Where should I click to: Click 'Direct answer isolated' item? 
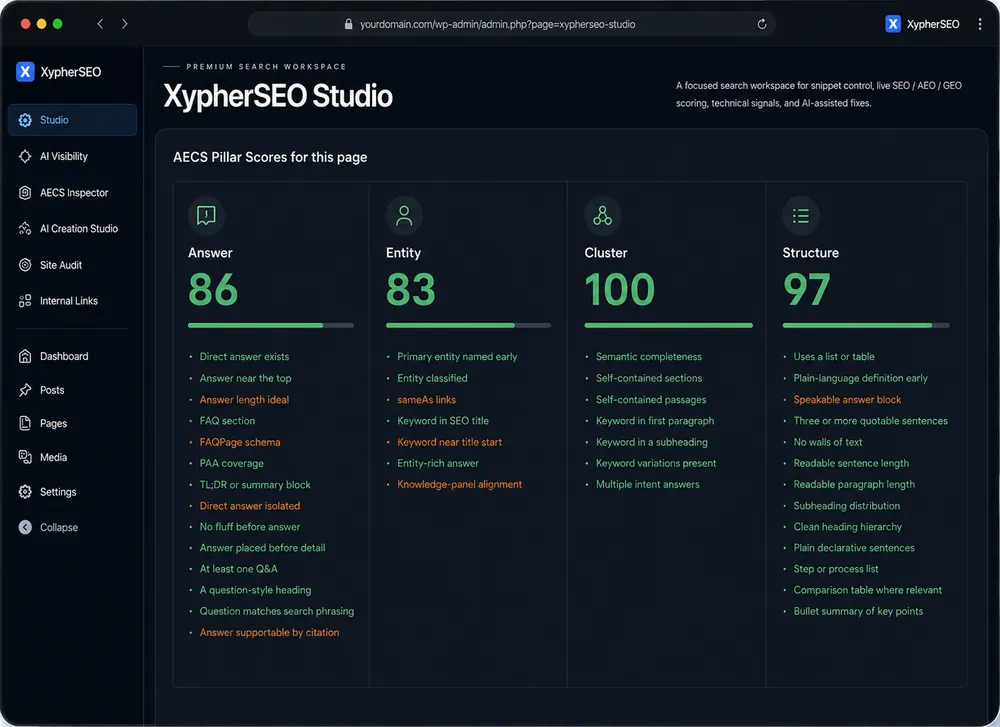tap(250, 506)
